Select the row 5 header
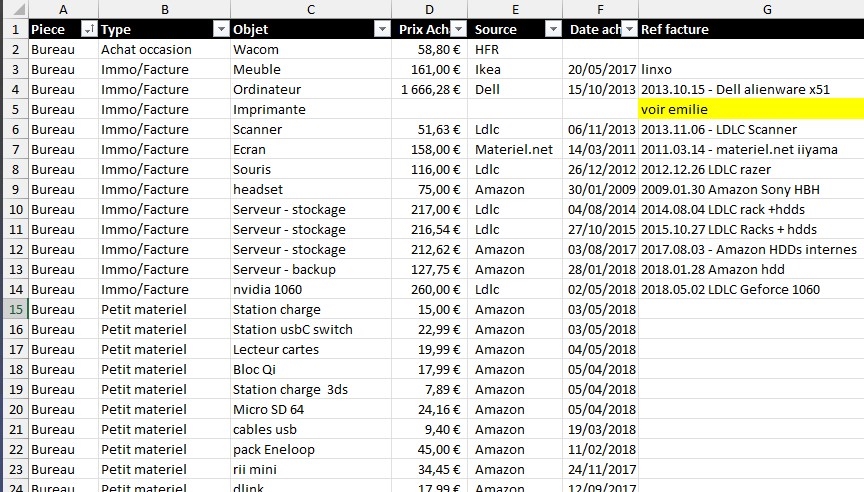864x492 pixels. [x=14, y=109]
